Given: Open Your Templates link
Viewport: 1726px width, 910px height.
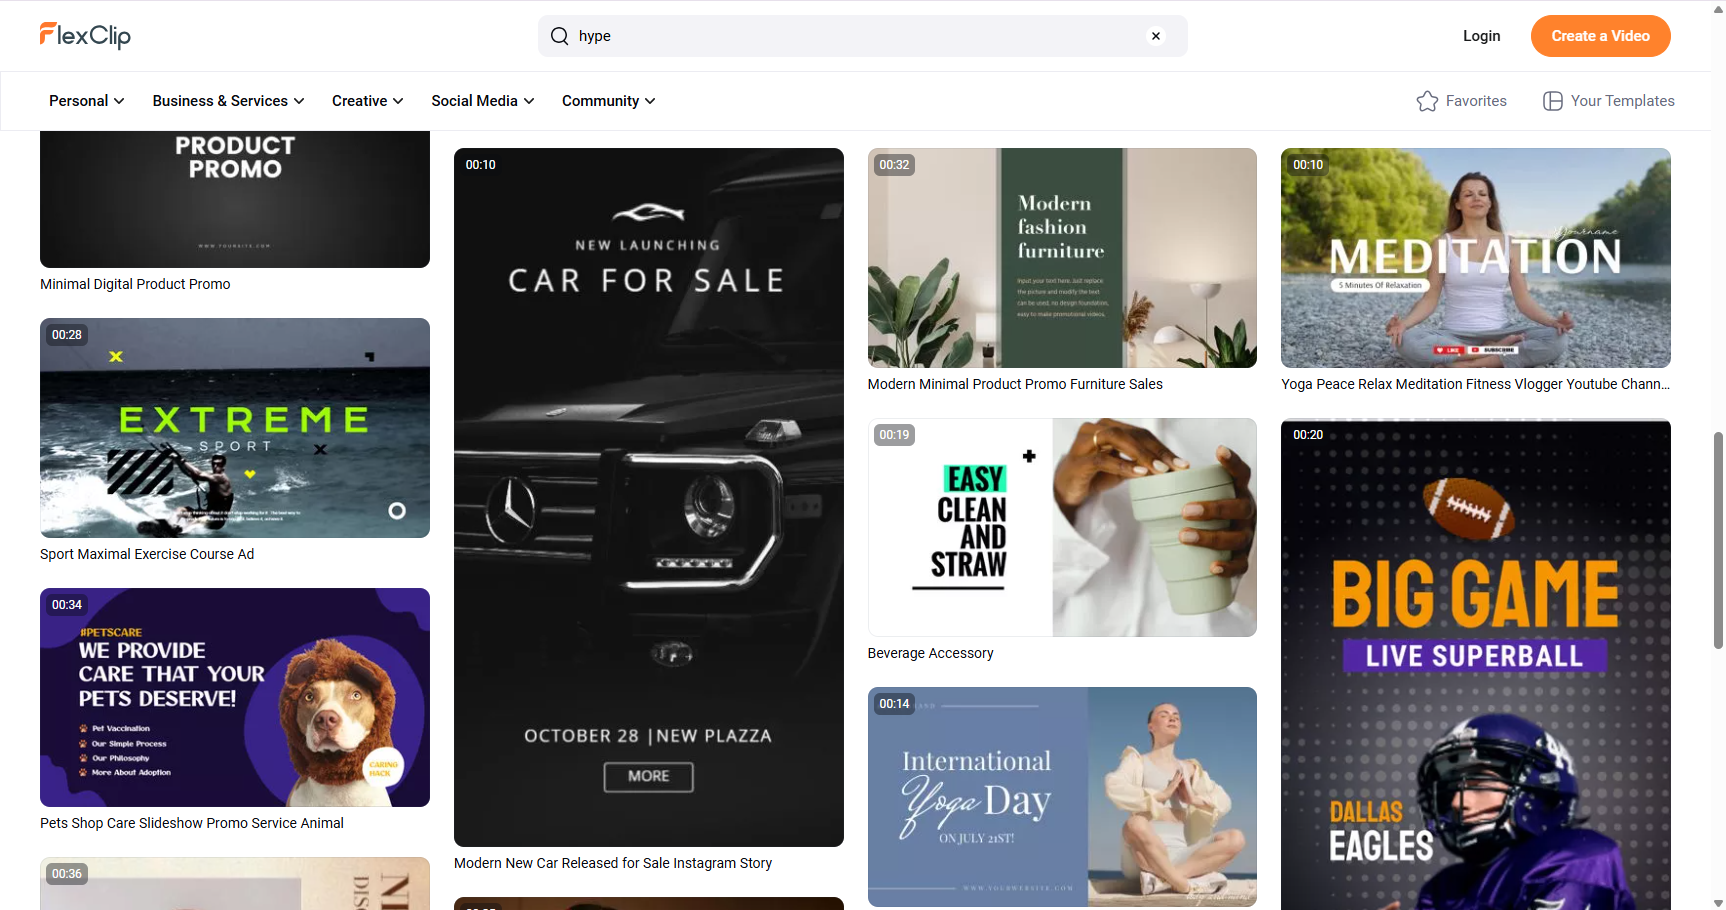Looking at the screenshot, I should click(x=1609, y=101).
